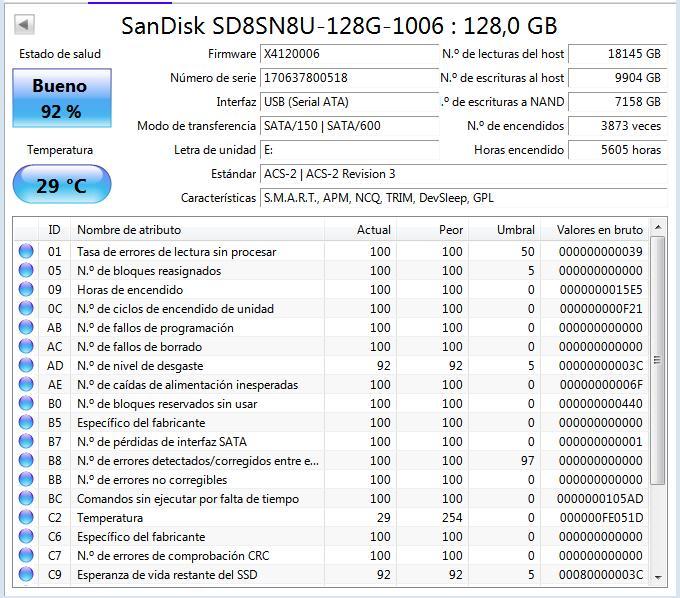The image size is (680, 598).
Task: Click the status icon for attribute AD
Action: (x=26, y=366)
